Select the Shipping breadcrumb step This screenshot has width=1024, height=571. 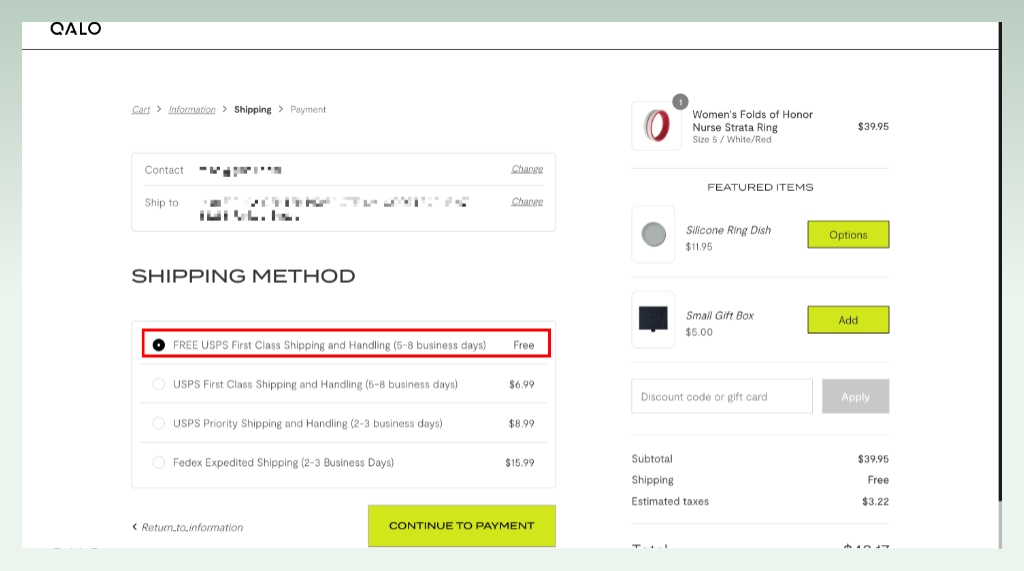[253, 110]
